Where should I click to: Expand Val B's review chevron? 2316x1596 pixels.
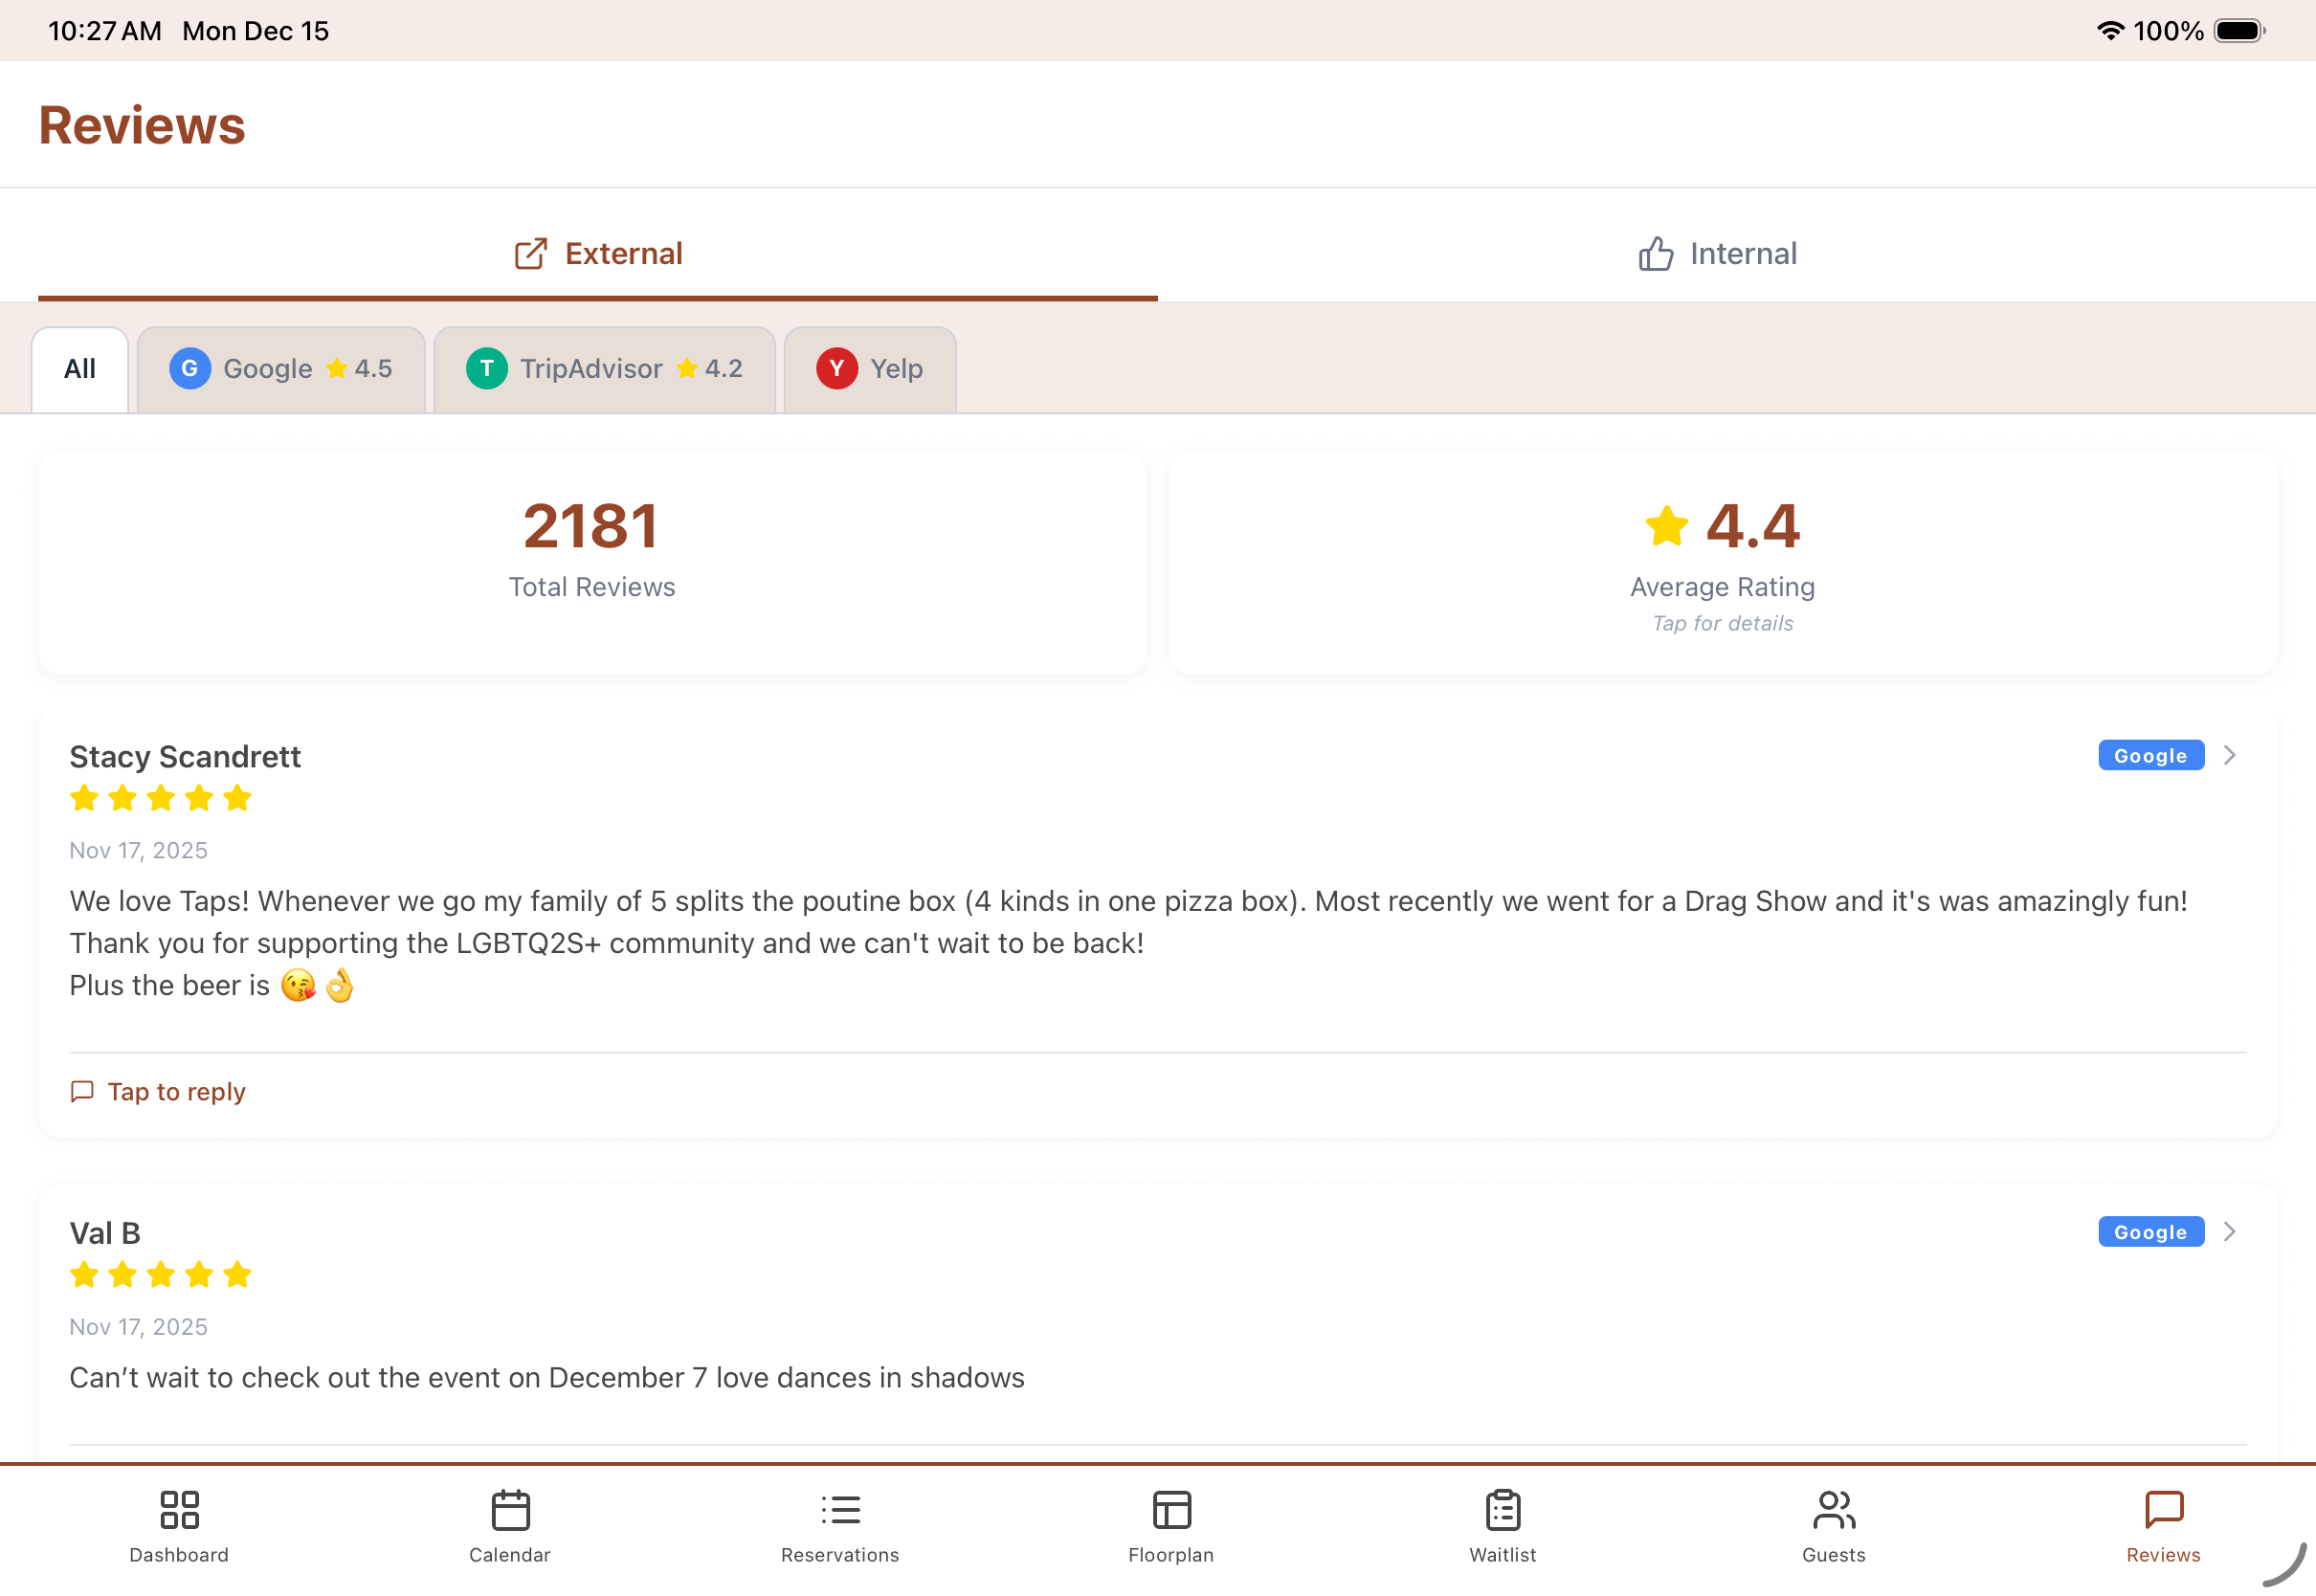click(x=2229, y=1231)
